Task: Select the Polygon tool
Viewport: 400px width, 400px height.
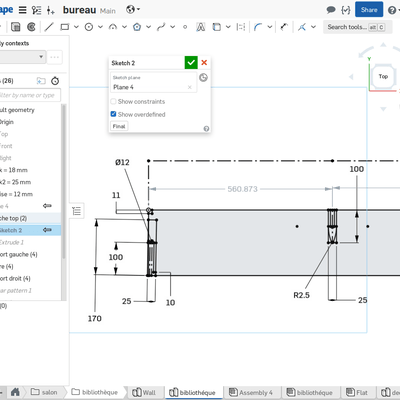Action: (137, 27)
